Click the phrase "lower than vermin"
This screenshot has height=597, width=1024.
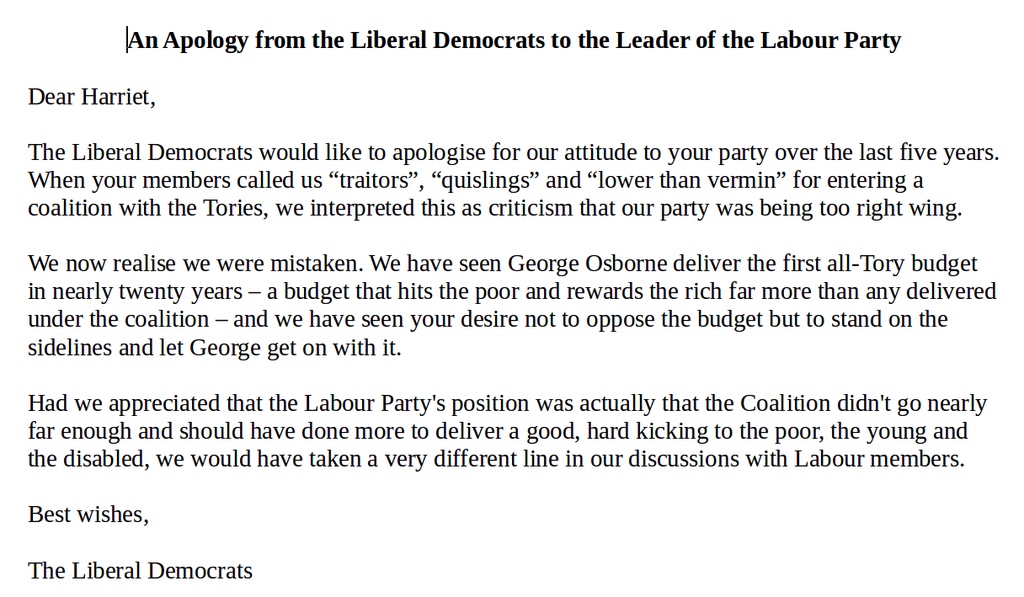pyautogui.click(x=670, y=181)
